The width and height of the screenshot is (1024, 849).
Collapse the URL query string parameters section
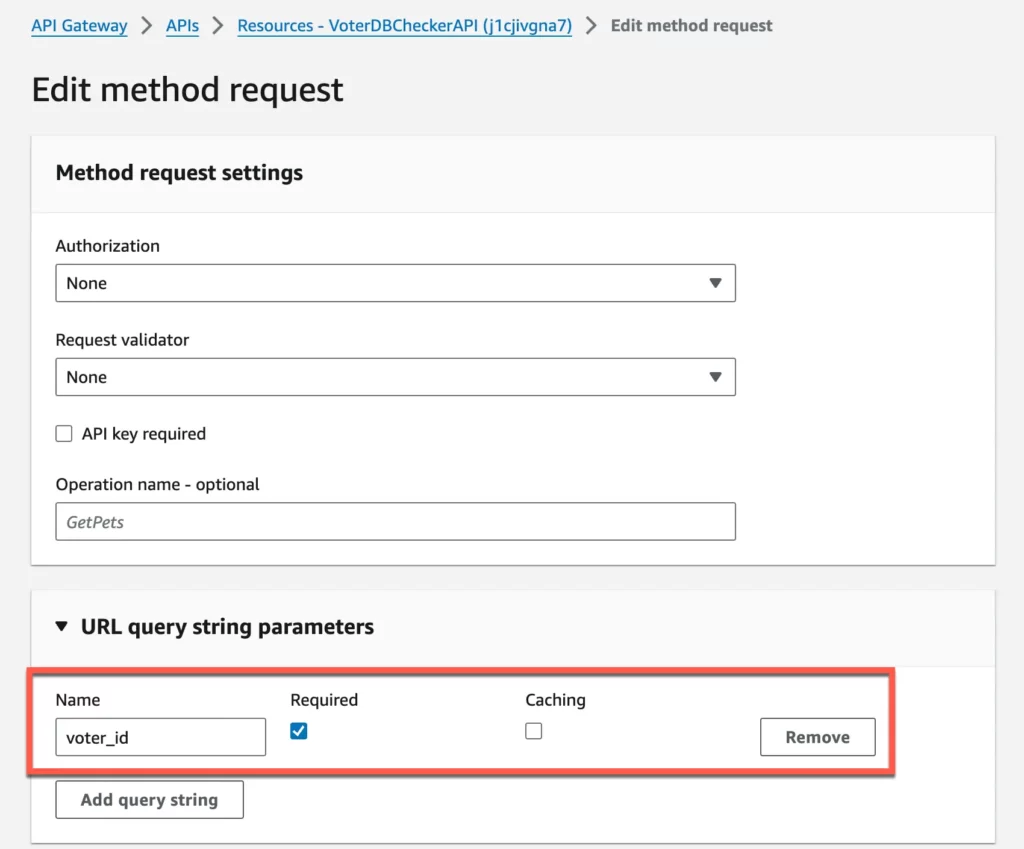pos(61,626)
